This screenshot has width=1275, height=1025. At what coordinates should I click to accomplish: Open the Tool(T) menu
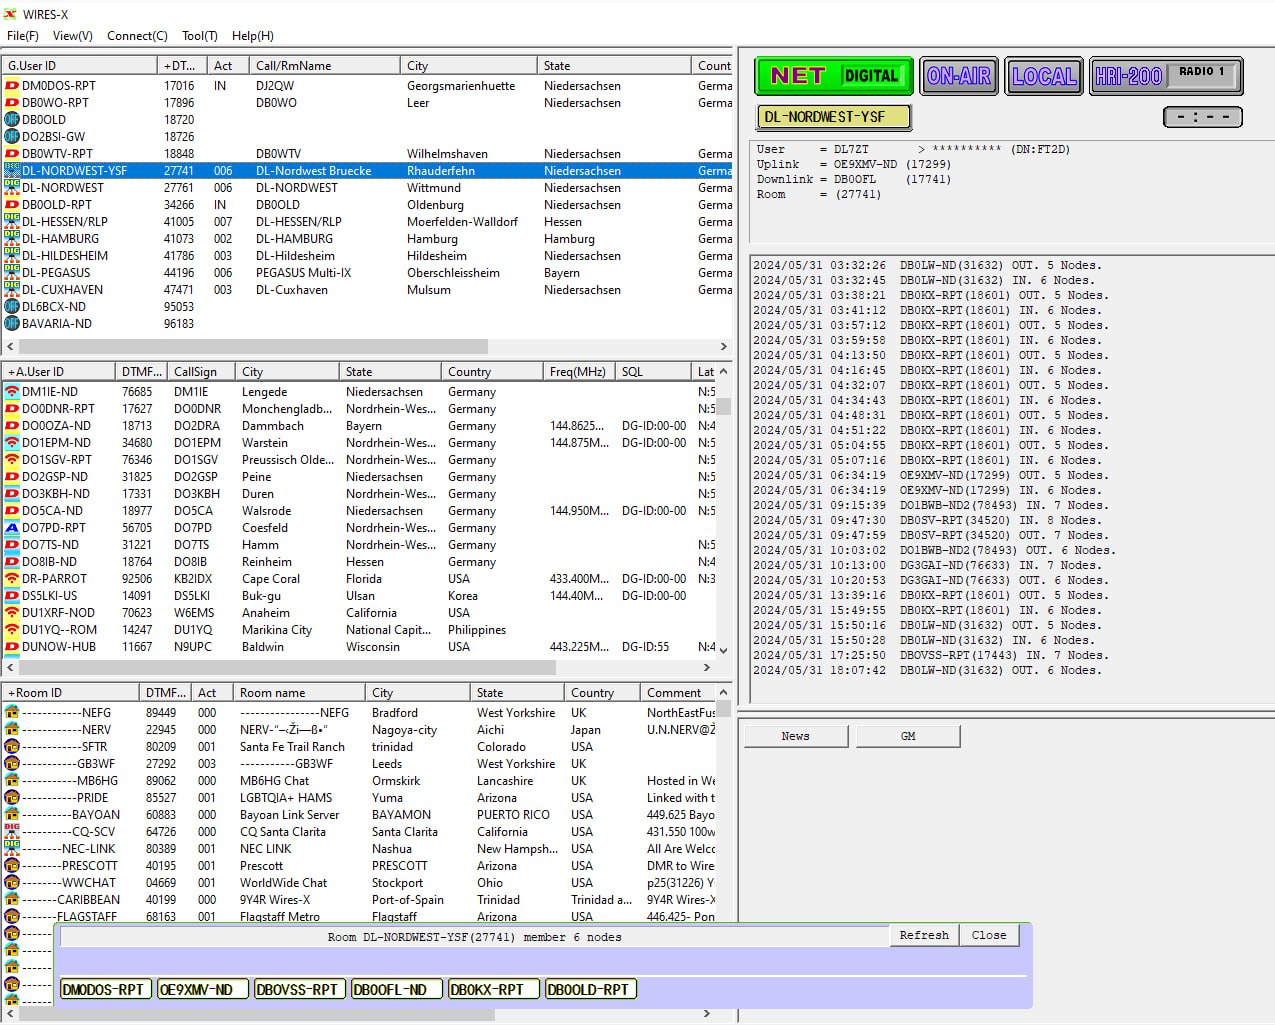(x=199, y=36)
